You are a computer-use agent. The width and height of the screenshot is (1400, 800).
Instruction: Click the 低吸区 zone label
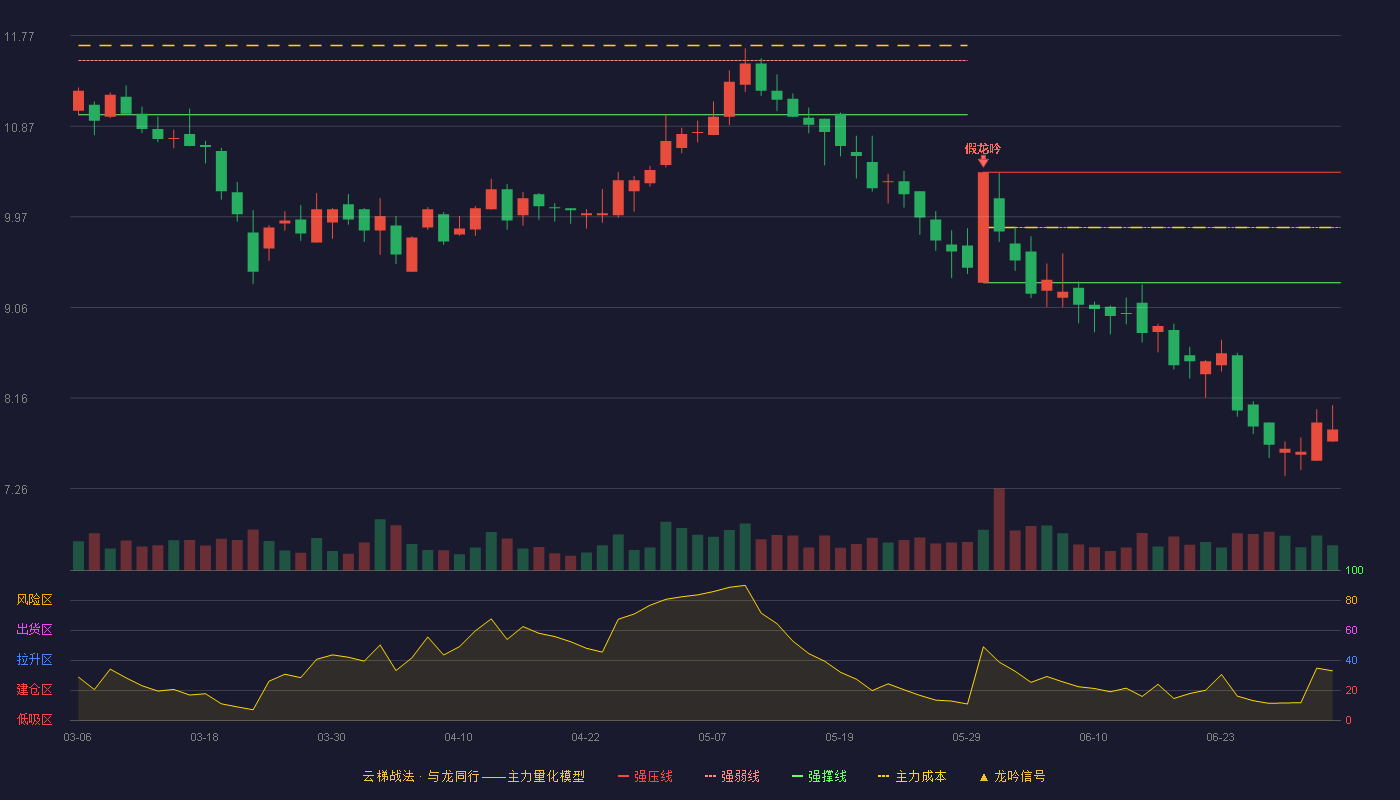pyautogui.click(x=34, y=719)
